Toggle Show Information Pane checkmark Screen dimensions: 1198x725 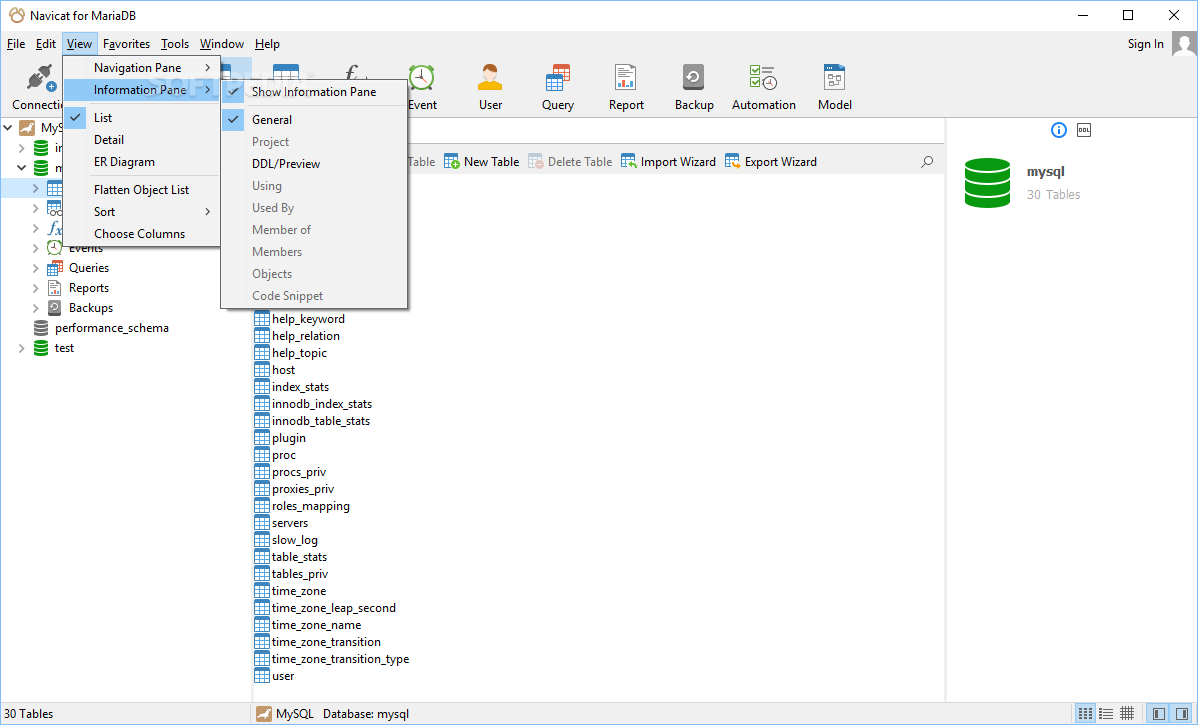point(233,92)
